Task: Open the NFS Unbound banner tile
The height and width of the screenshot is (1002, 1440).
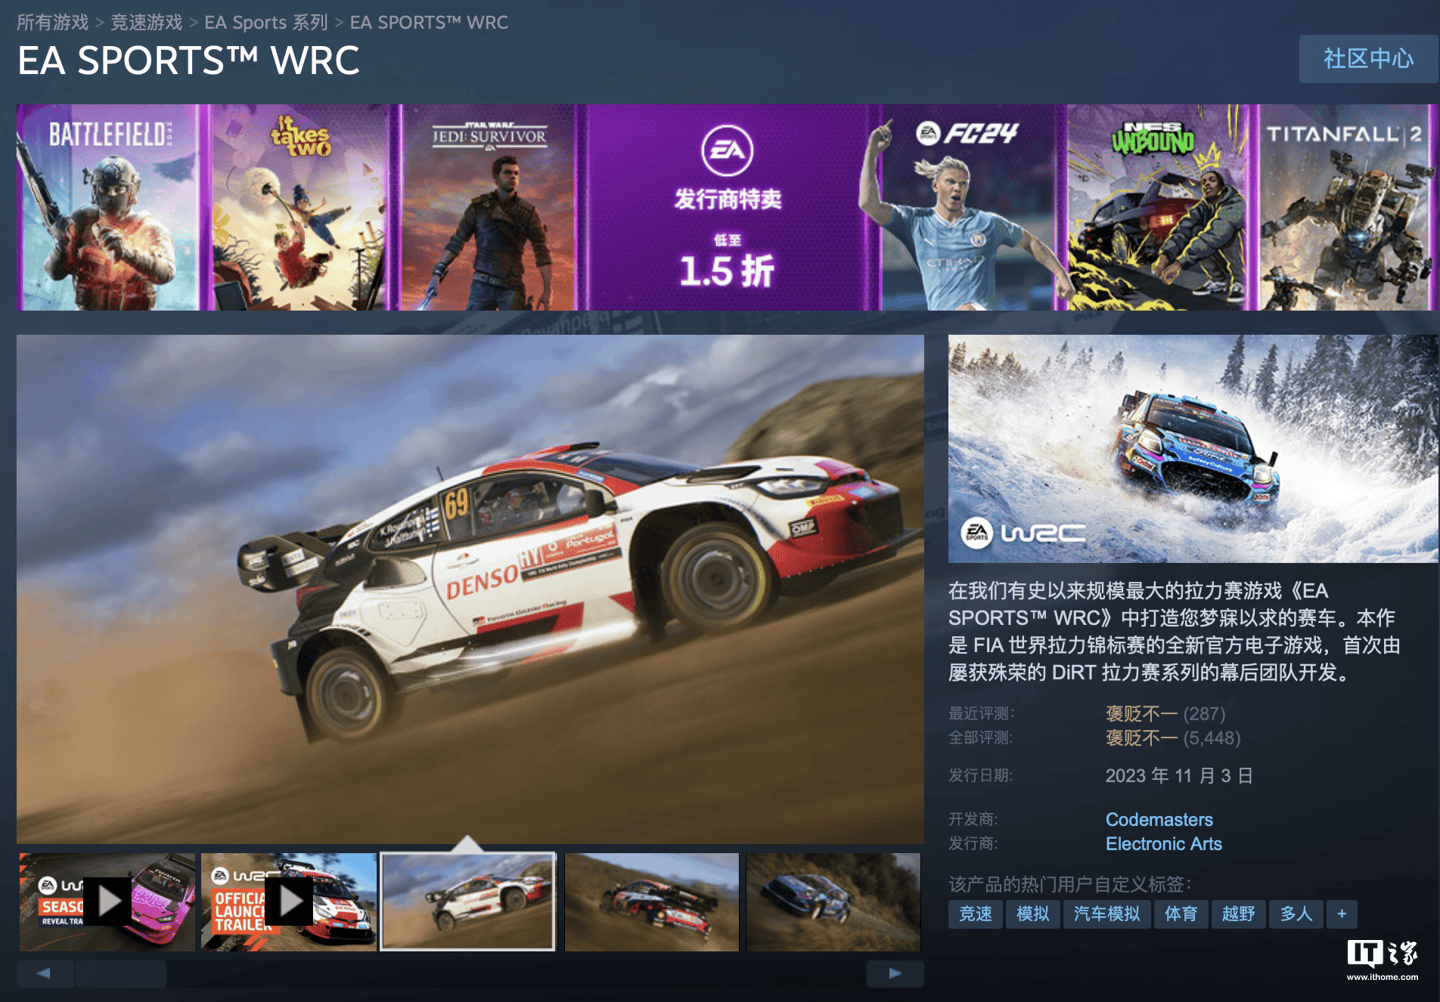Action: [1158, 207]
